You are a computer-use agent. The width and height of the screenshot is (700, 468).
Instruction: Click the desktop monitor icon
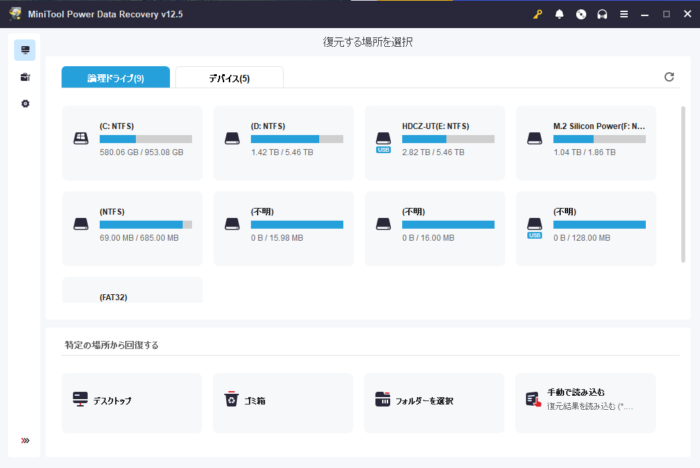(x=80, y=399)
